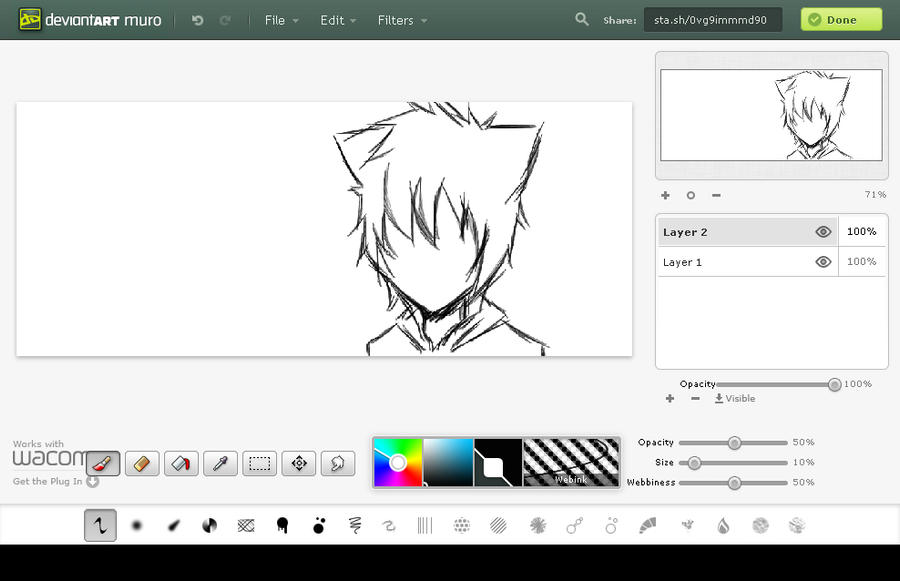Viewport: 900px width, 581px height.
Task: Hide Layer 2 using its eye icon
Action: coord(823,232)
